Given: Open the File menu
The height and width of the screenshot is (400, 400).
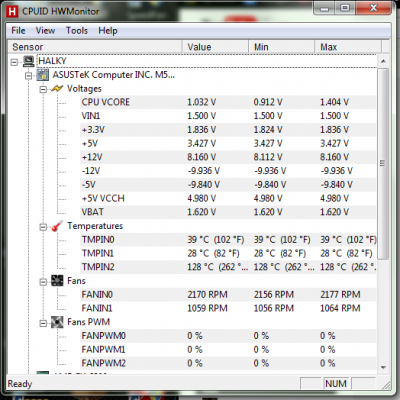Looking at the screenshot, I should pyautogui.click(x=18, y=31).
